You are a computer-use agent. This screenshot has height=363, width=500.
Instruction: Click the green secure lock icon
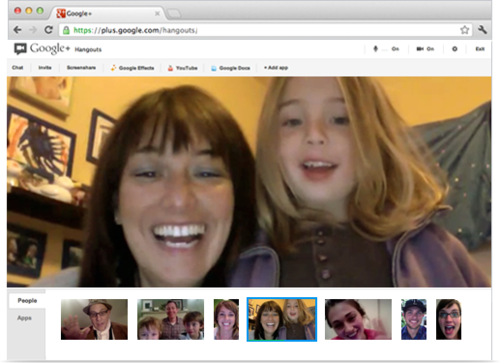point(66,30)
